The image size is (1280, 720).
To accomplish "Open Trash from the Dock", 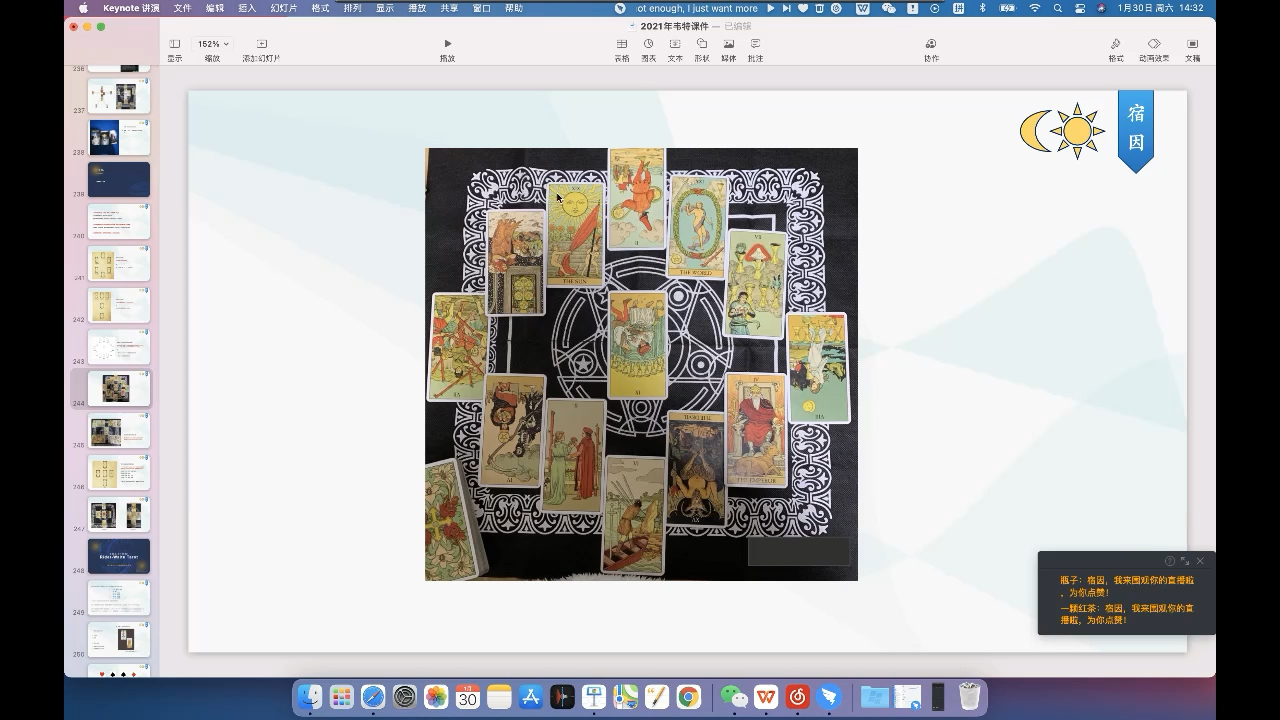I will click(x=969, y=697).
